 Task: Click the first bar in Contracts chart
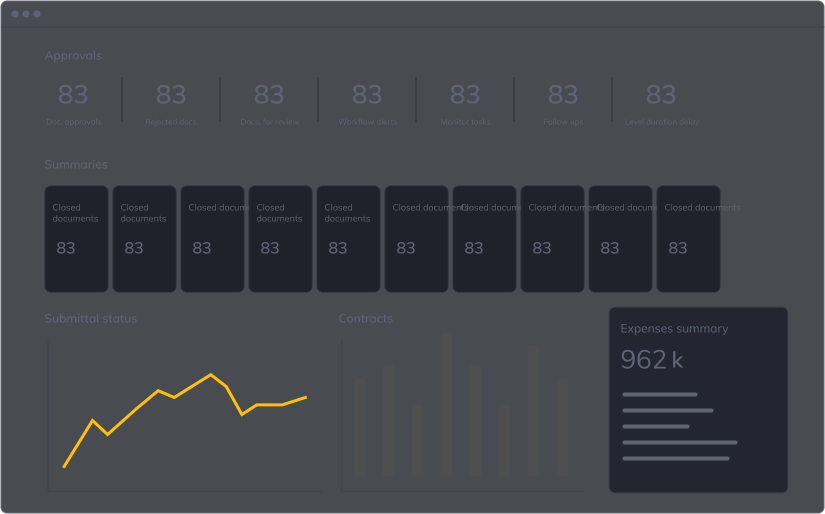pyautogui.click(x=360, y=427)
